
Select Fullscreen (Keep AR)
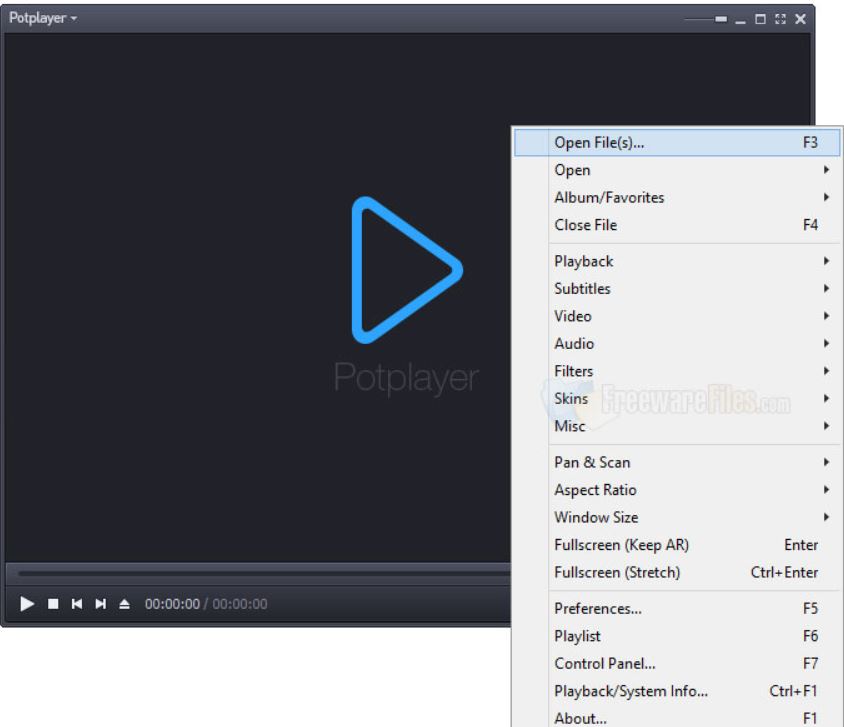(x=677, y=545)
